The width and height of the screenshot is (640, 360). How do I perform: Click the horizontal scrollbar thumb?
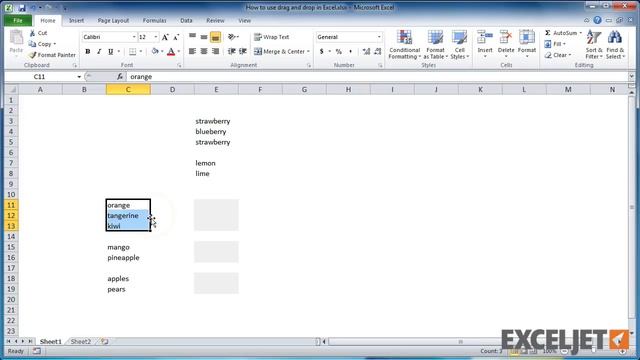[x=460, y=342]
